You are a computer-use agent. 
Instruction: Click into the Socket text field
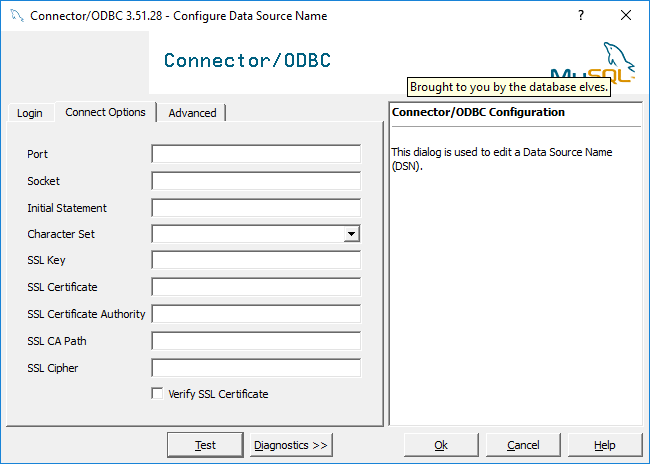256,181
